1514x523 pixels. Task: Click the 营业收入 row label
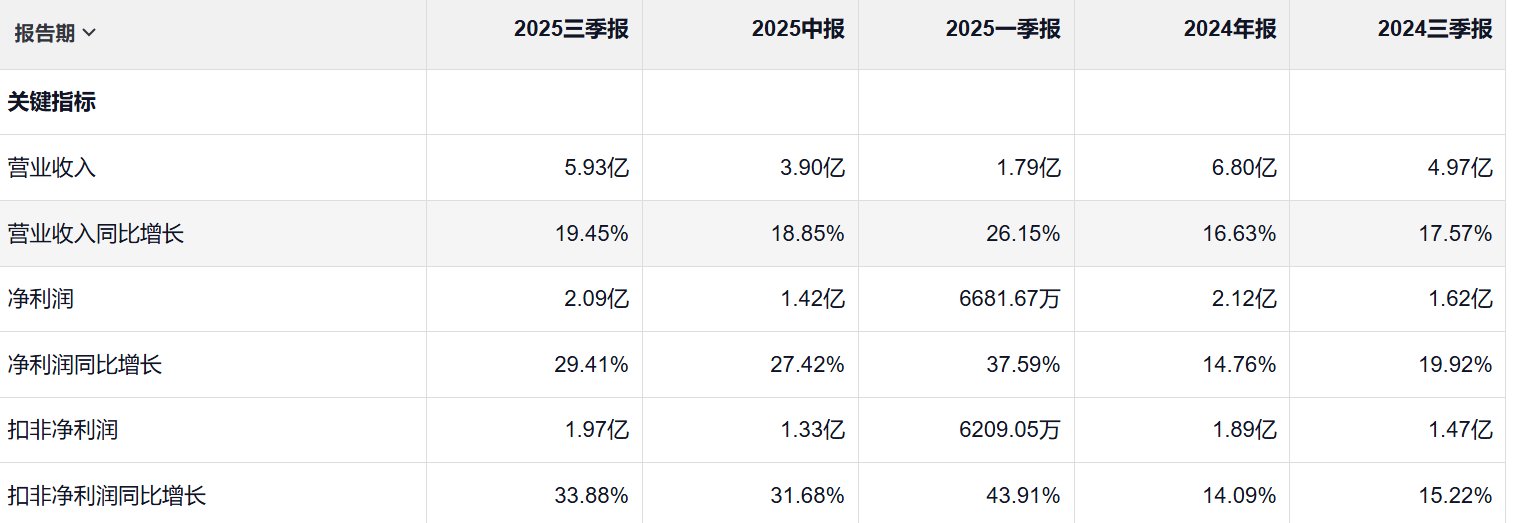[52, 168]
